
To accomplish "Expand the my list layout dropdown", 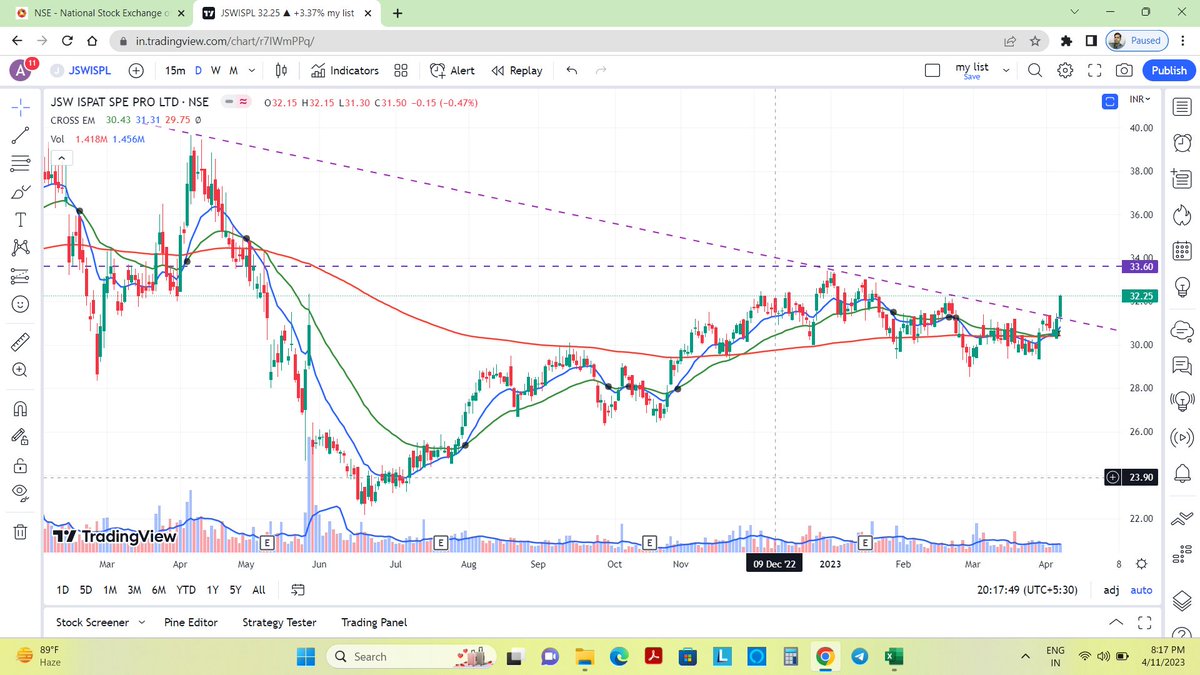I will 1005,71.
